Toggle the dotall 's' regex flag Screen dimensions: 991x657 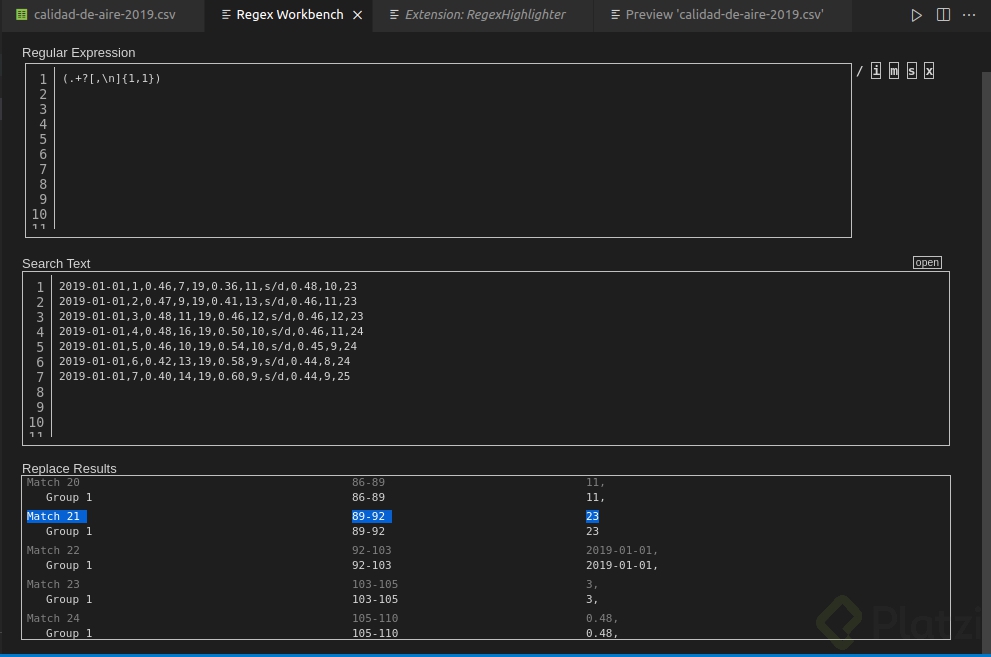pyautogui.click(x=911, y=71)
